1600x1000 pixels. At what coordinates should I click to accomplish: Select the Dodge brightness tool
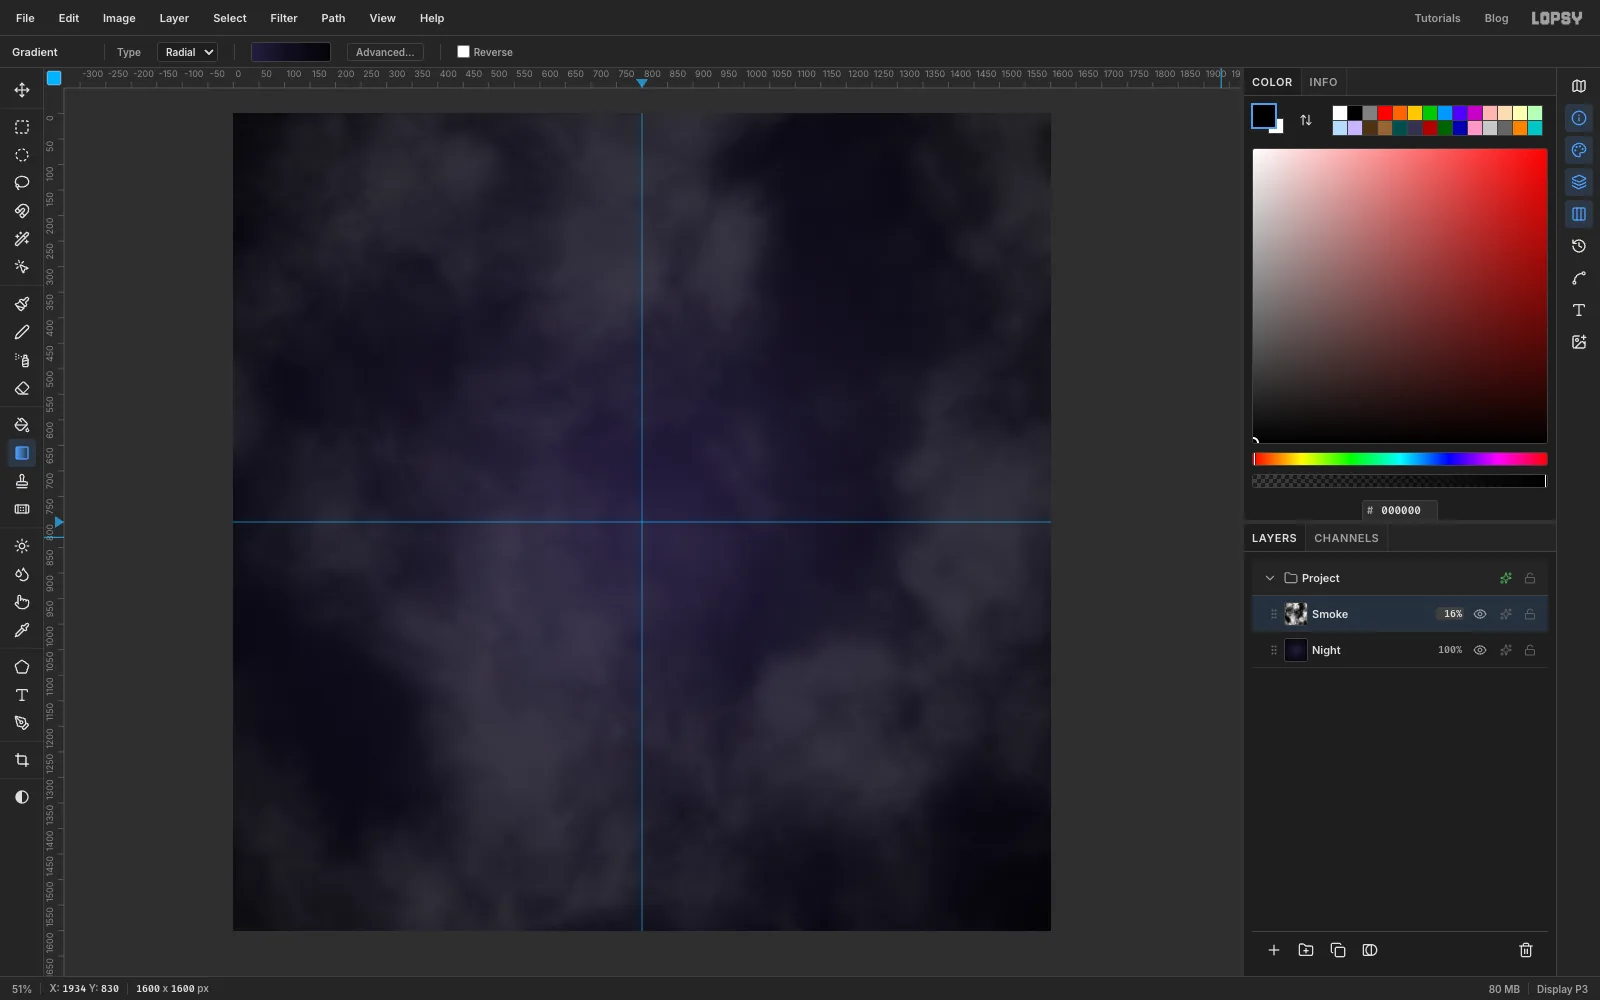[x=22, y=546]
